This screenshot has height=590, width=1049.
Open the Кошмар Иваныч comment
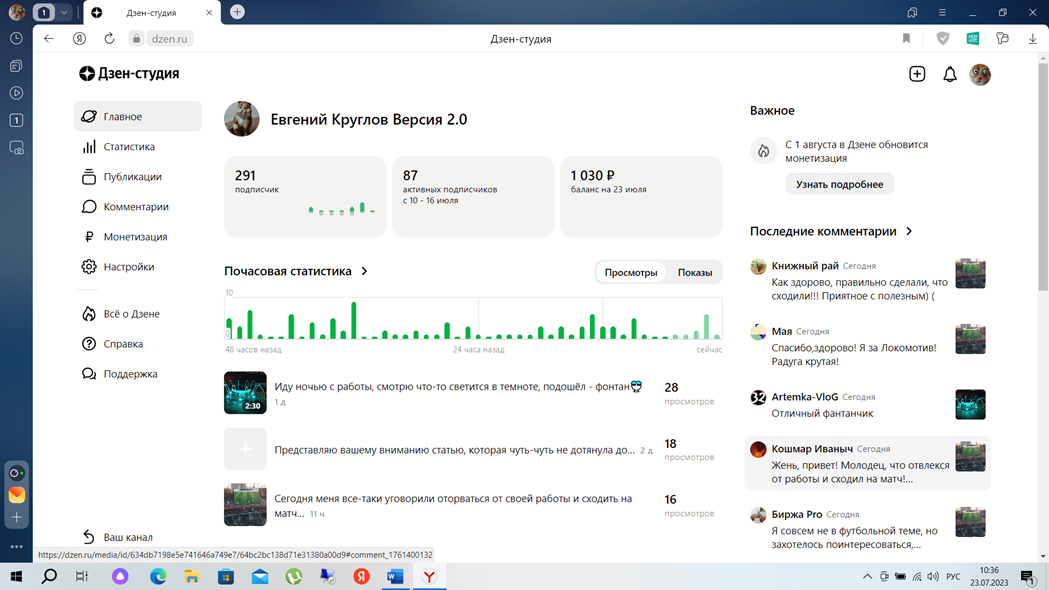tap(868, 464)
